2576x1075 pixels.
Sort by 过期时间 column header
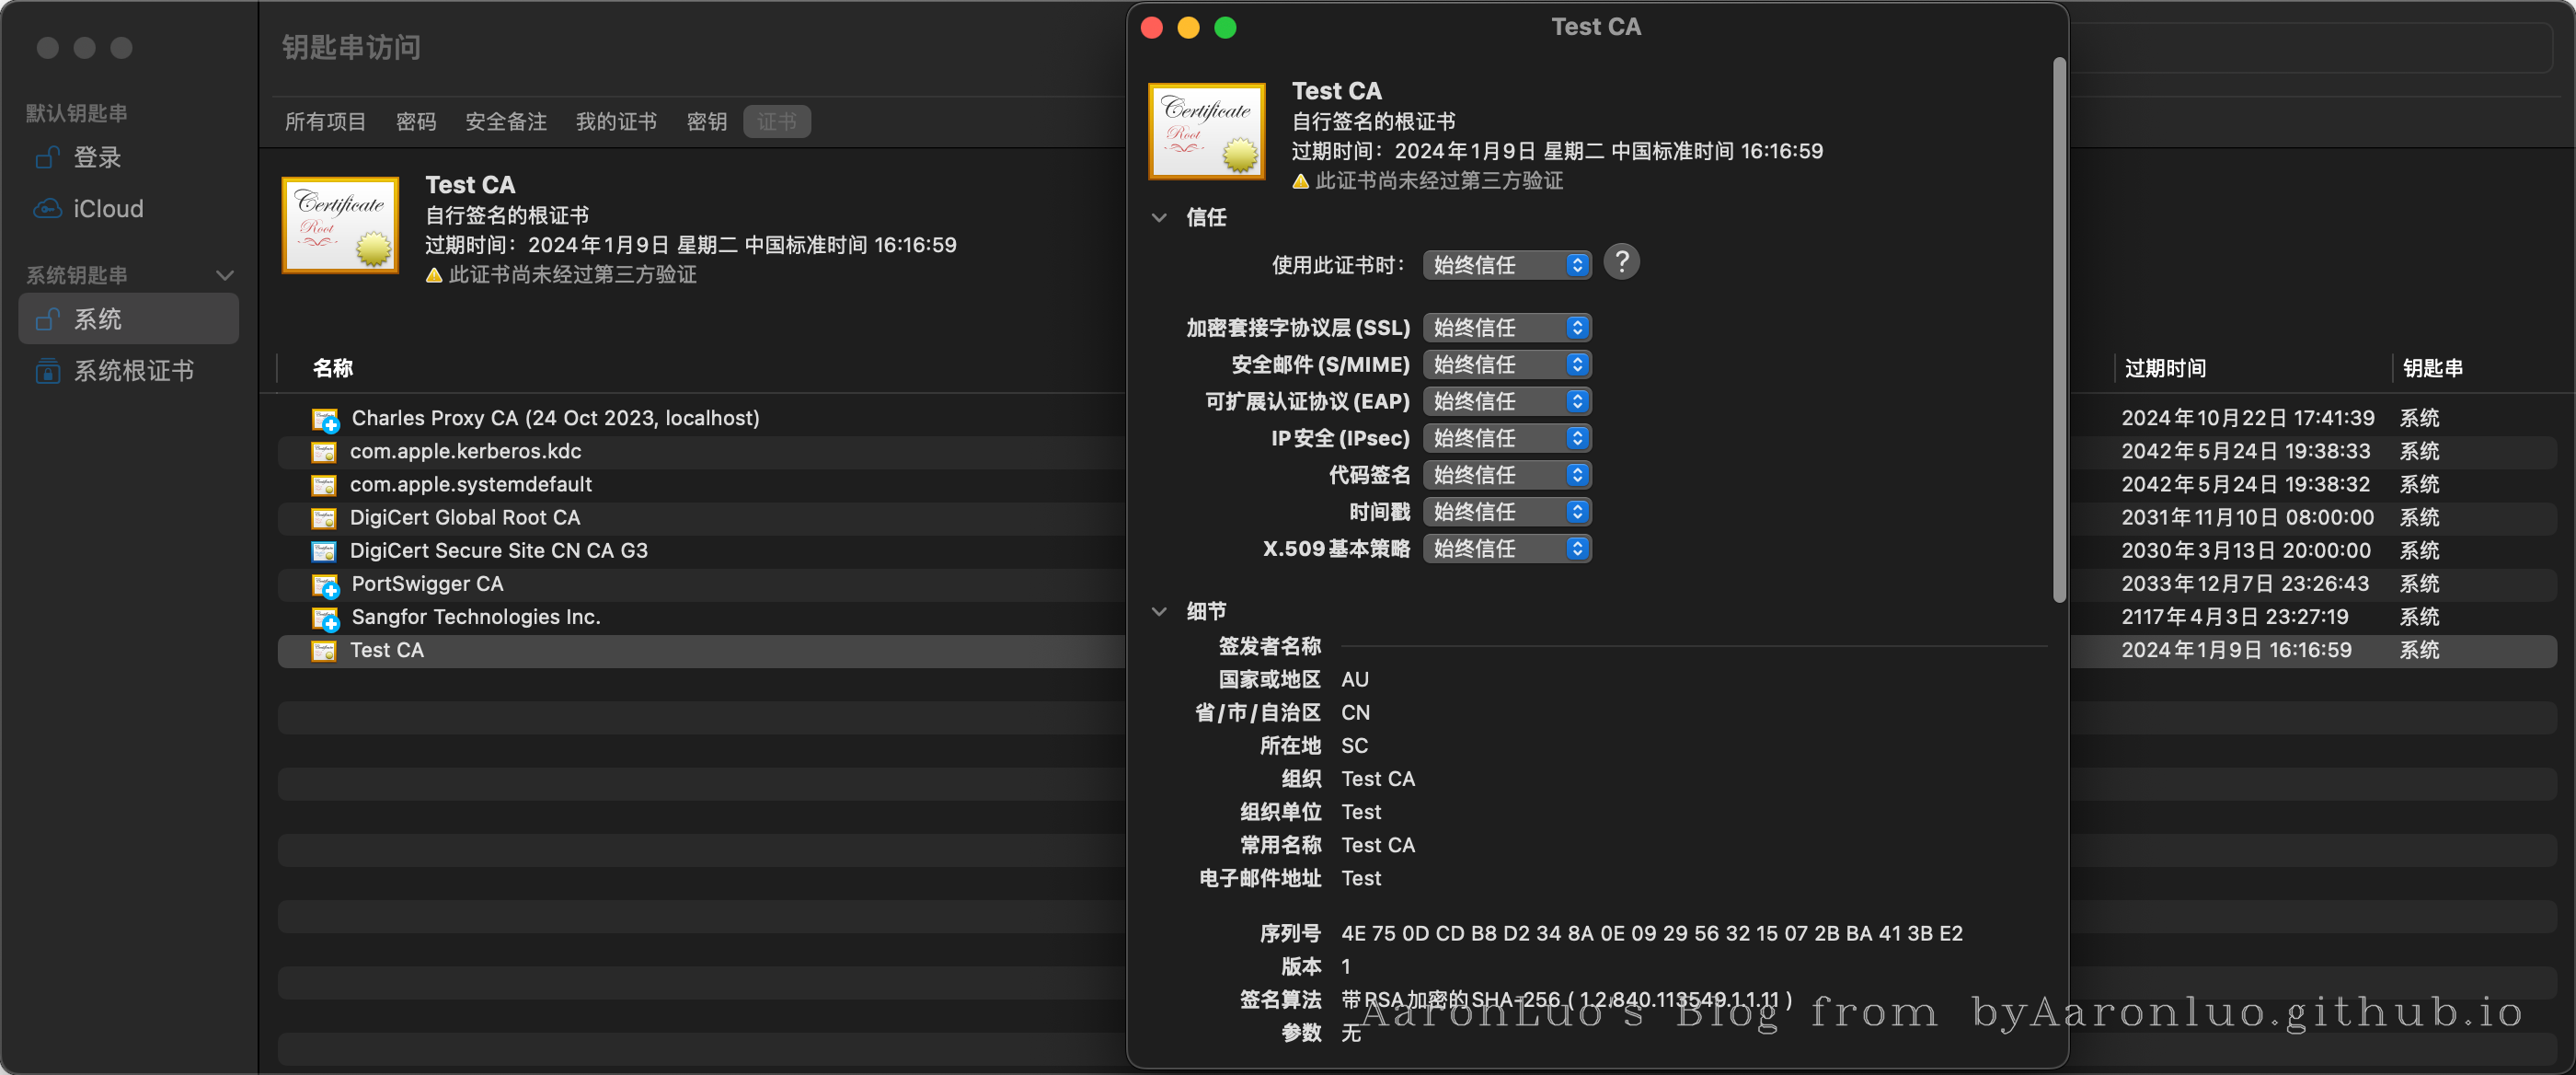click(2165, 368)
